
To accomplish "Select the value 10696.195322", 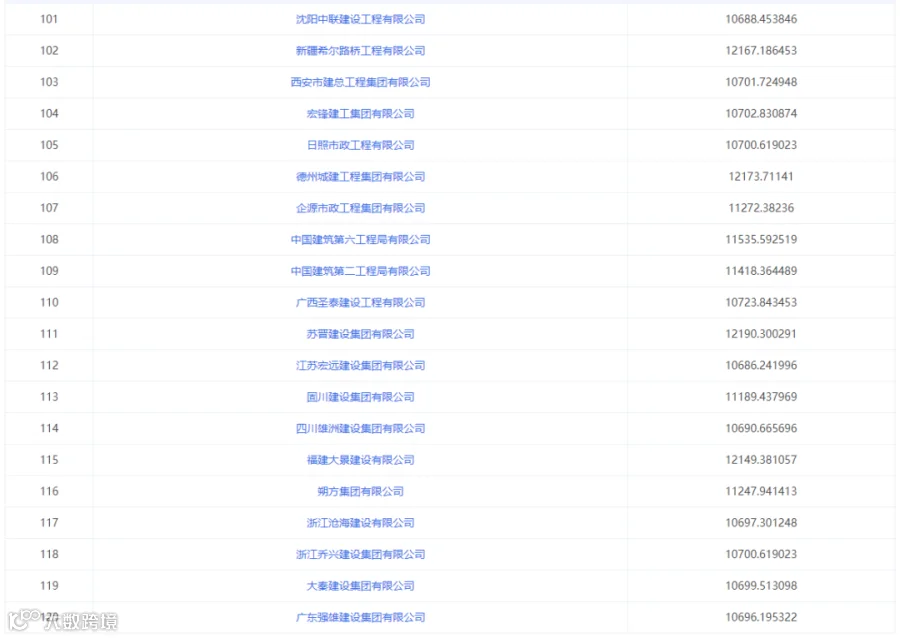I will coord(761,617).
